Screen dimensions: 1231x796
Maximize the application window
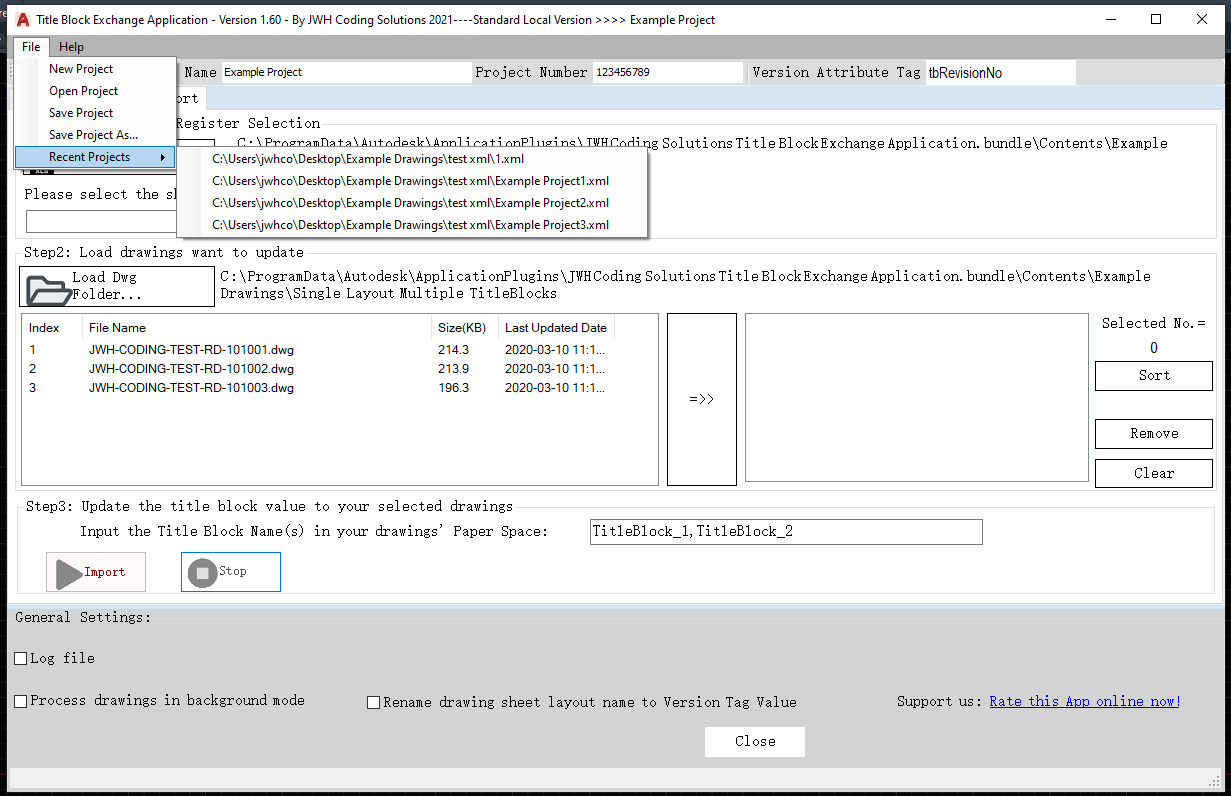coord(1156,19)
